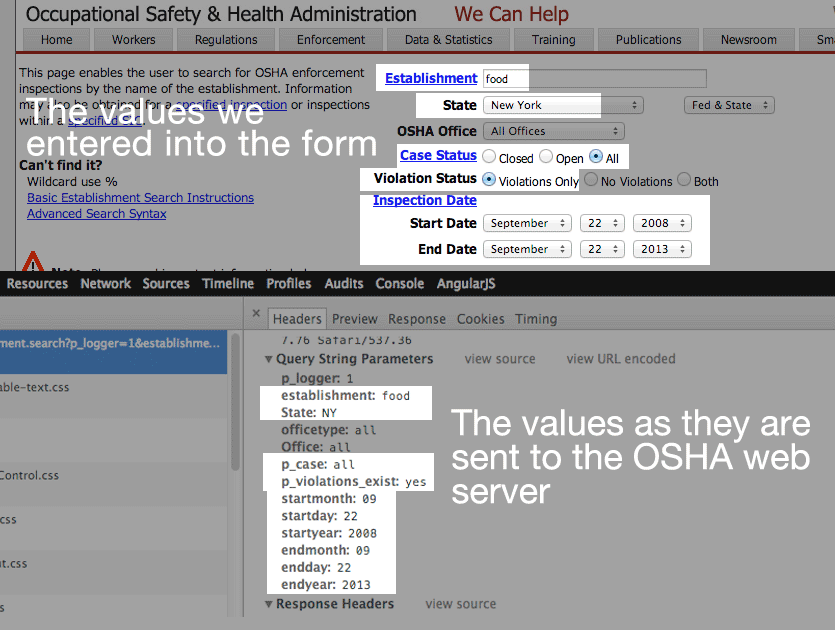The height and width of the screenshot is (630, 835).
Task: Switch to DevTools Audits panel
Action: point(344,284)
